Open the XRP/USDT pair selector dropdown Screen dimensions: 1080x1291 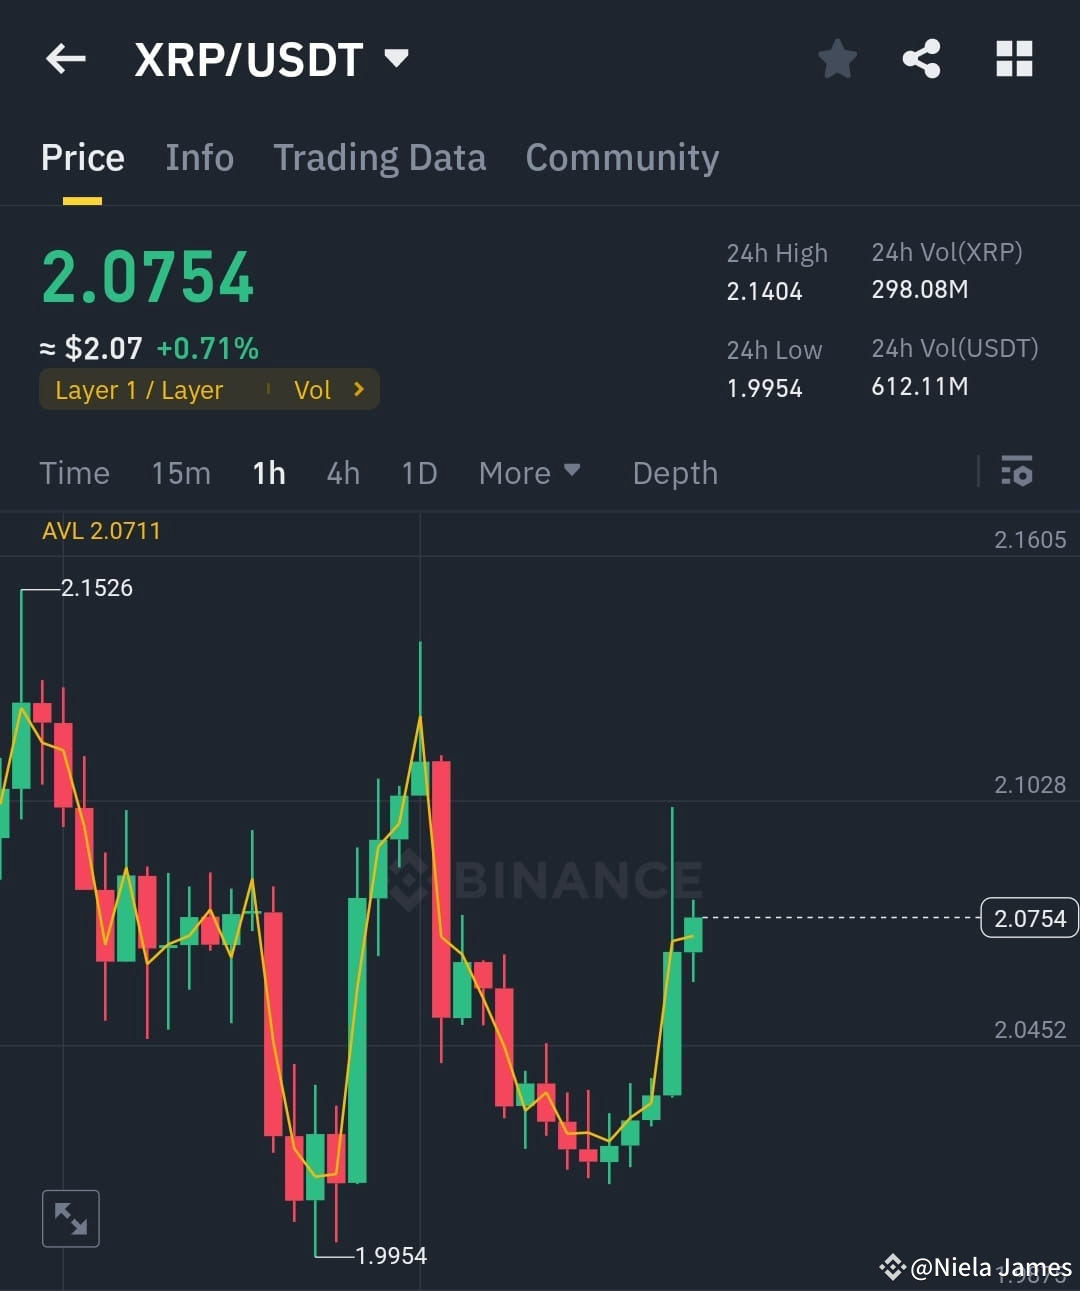395,58
